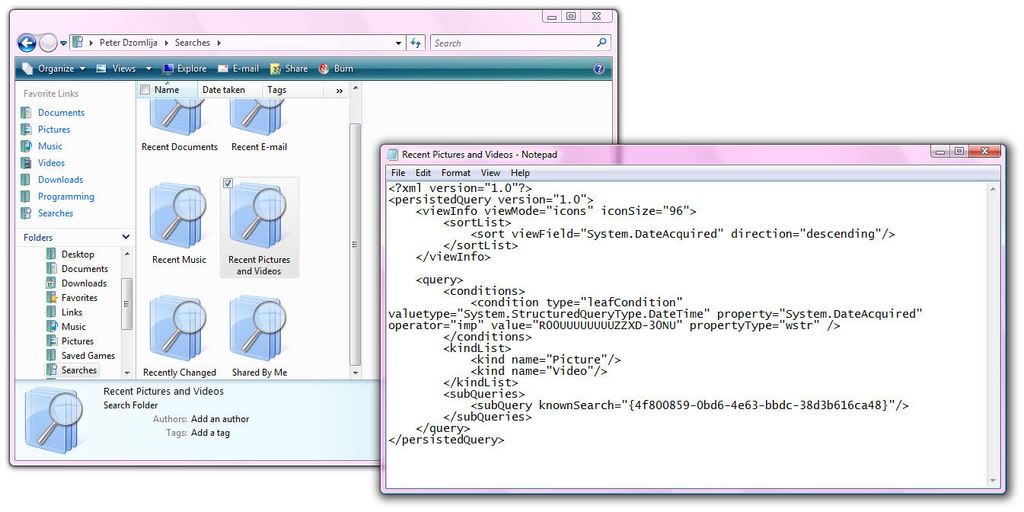This screenshot has height=512, width=1024.
Task: Open the File menu in Notepad
Action: tap(398, 173)
